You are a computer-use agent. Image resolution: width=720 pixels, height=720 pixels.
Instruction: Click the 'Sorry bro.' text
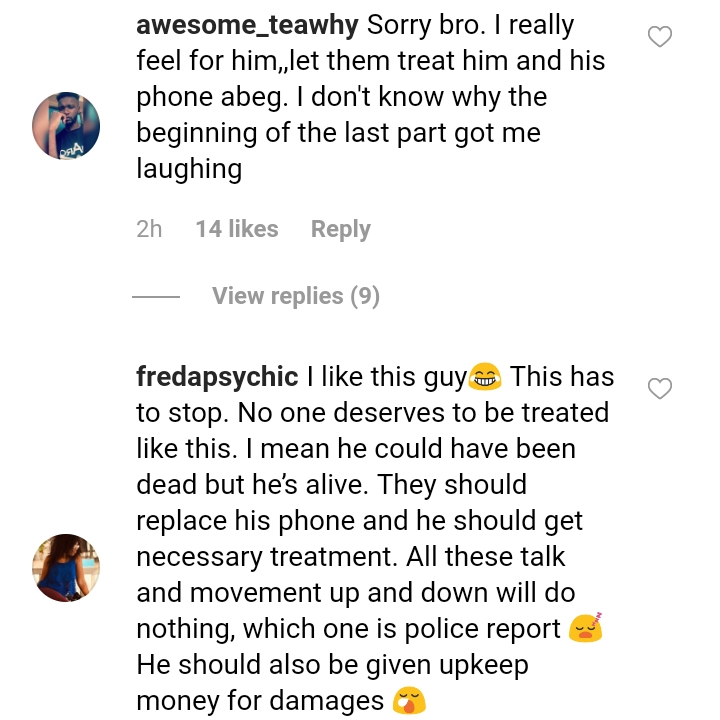(x=426, y=25)
